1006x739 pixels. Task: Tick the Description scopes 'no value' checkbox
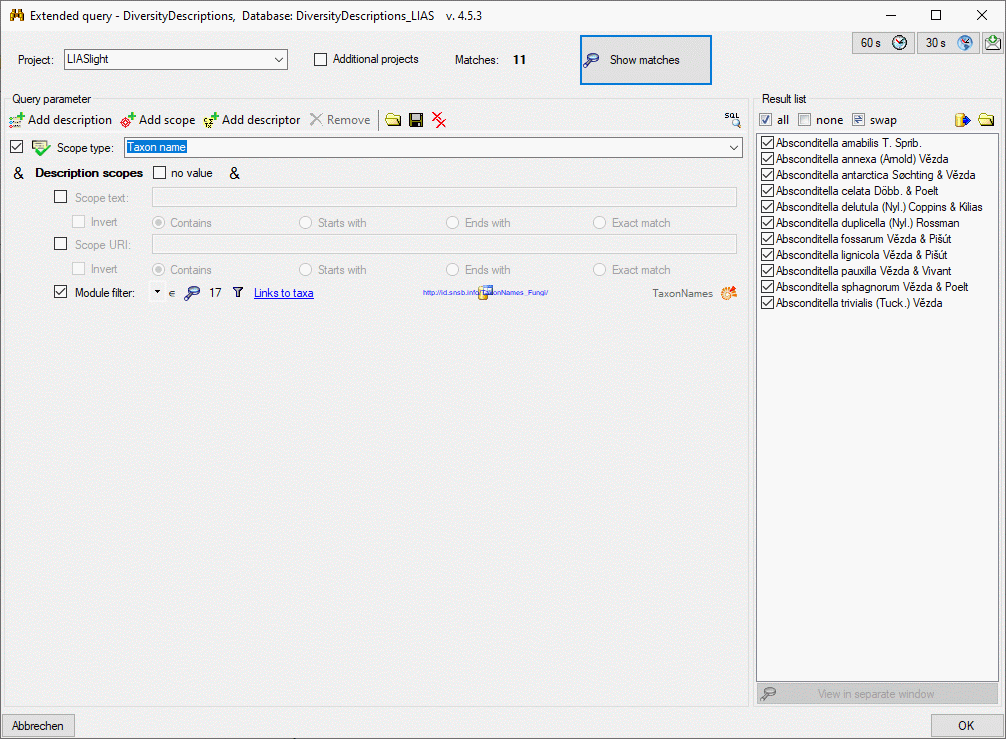point(159,173)
